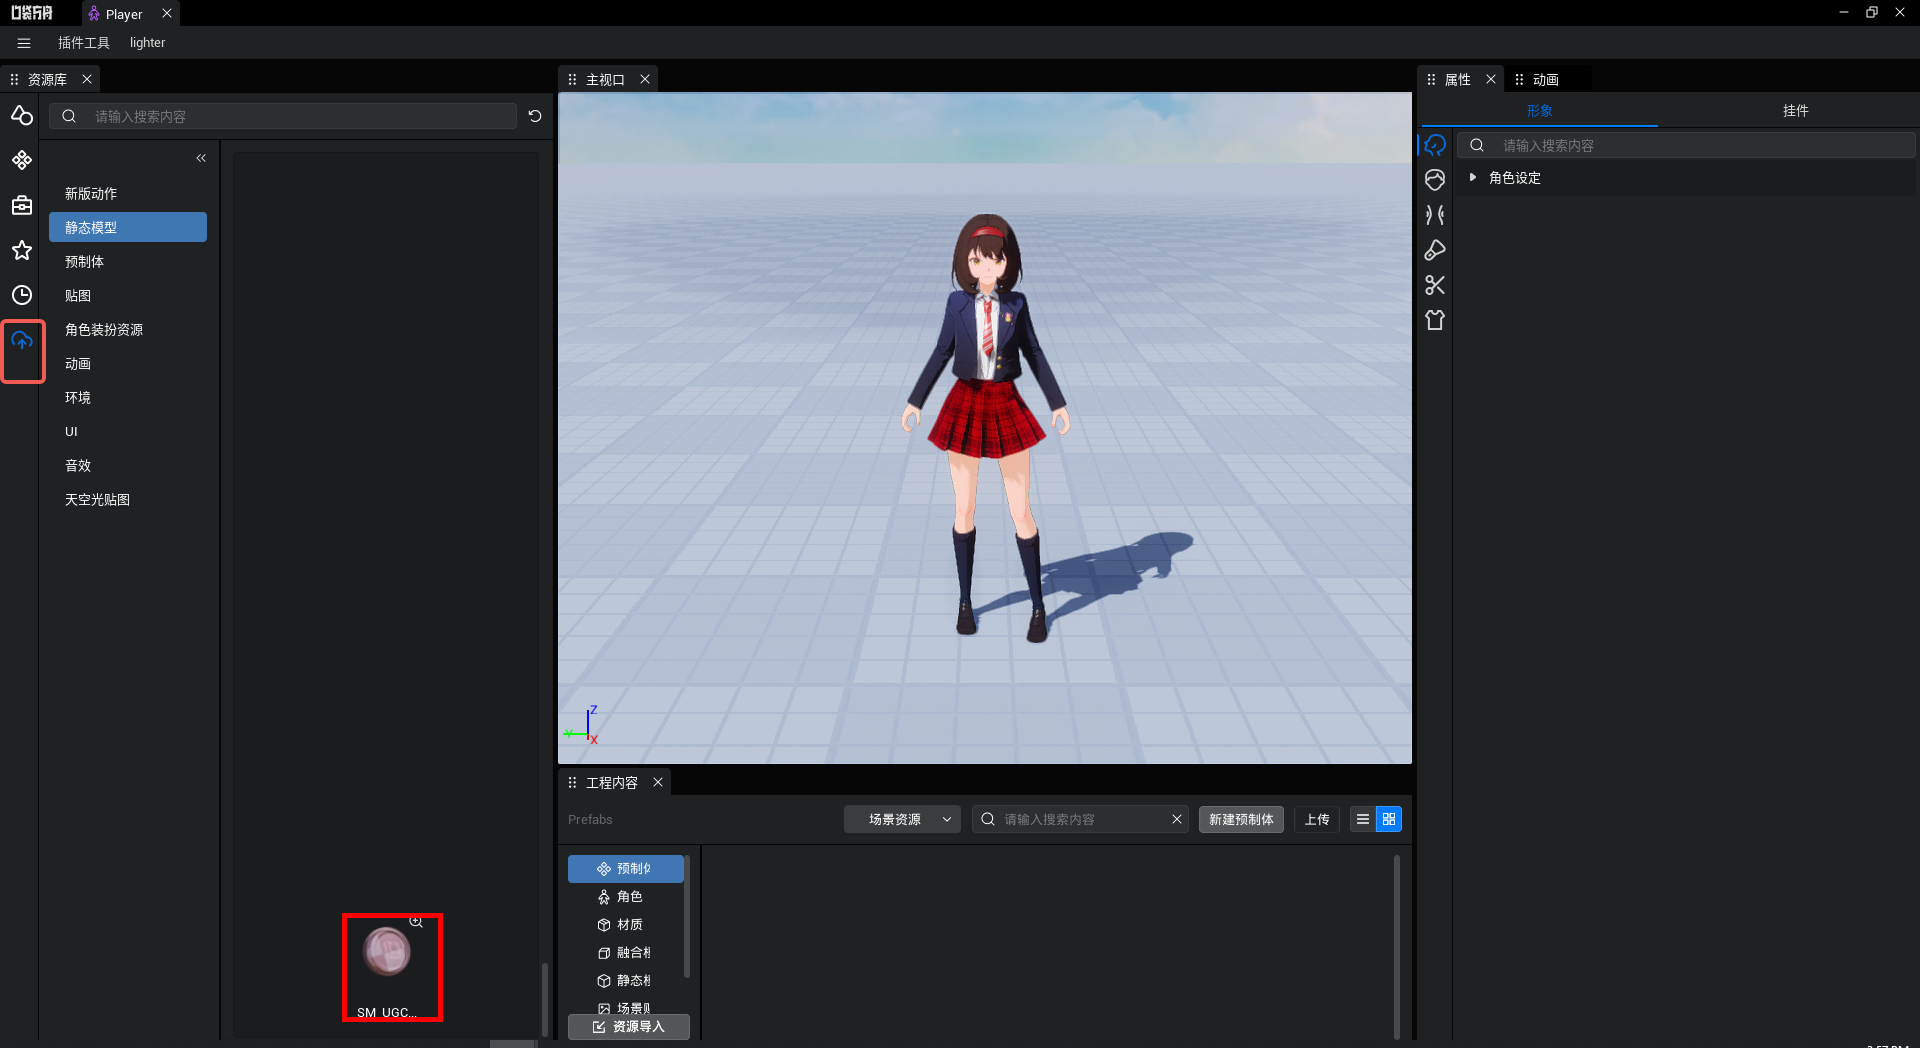The width and height of the screenshot is (1920, 1048).
Task: Open the shapes category icon in resource sidebar
Action: point(22,116)
